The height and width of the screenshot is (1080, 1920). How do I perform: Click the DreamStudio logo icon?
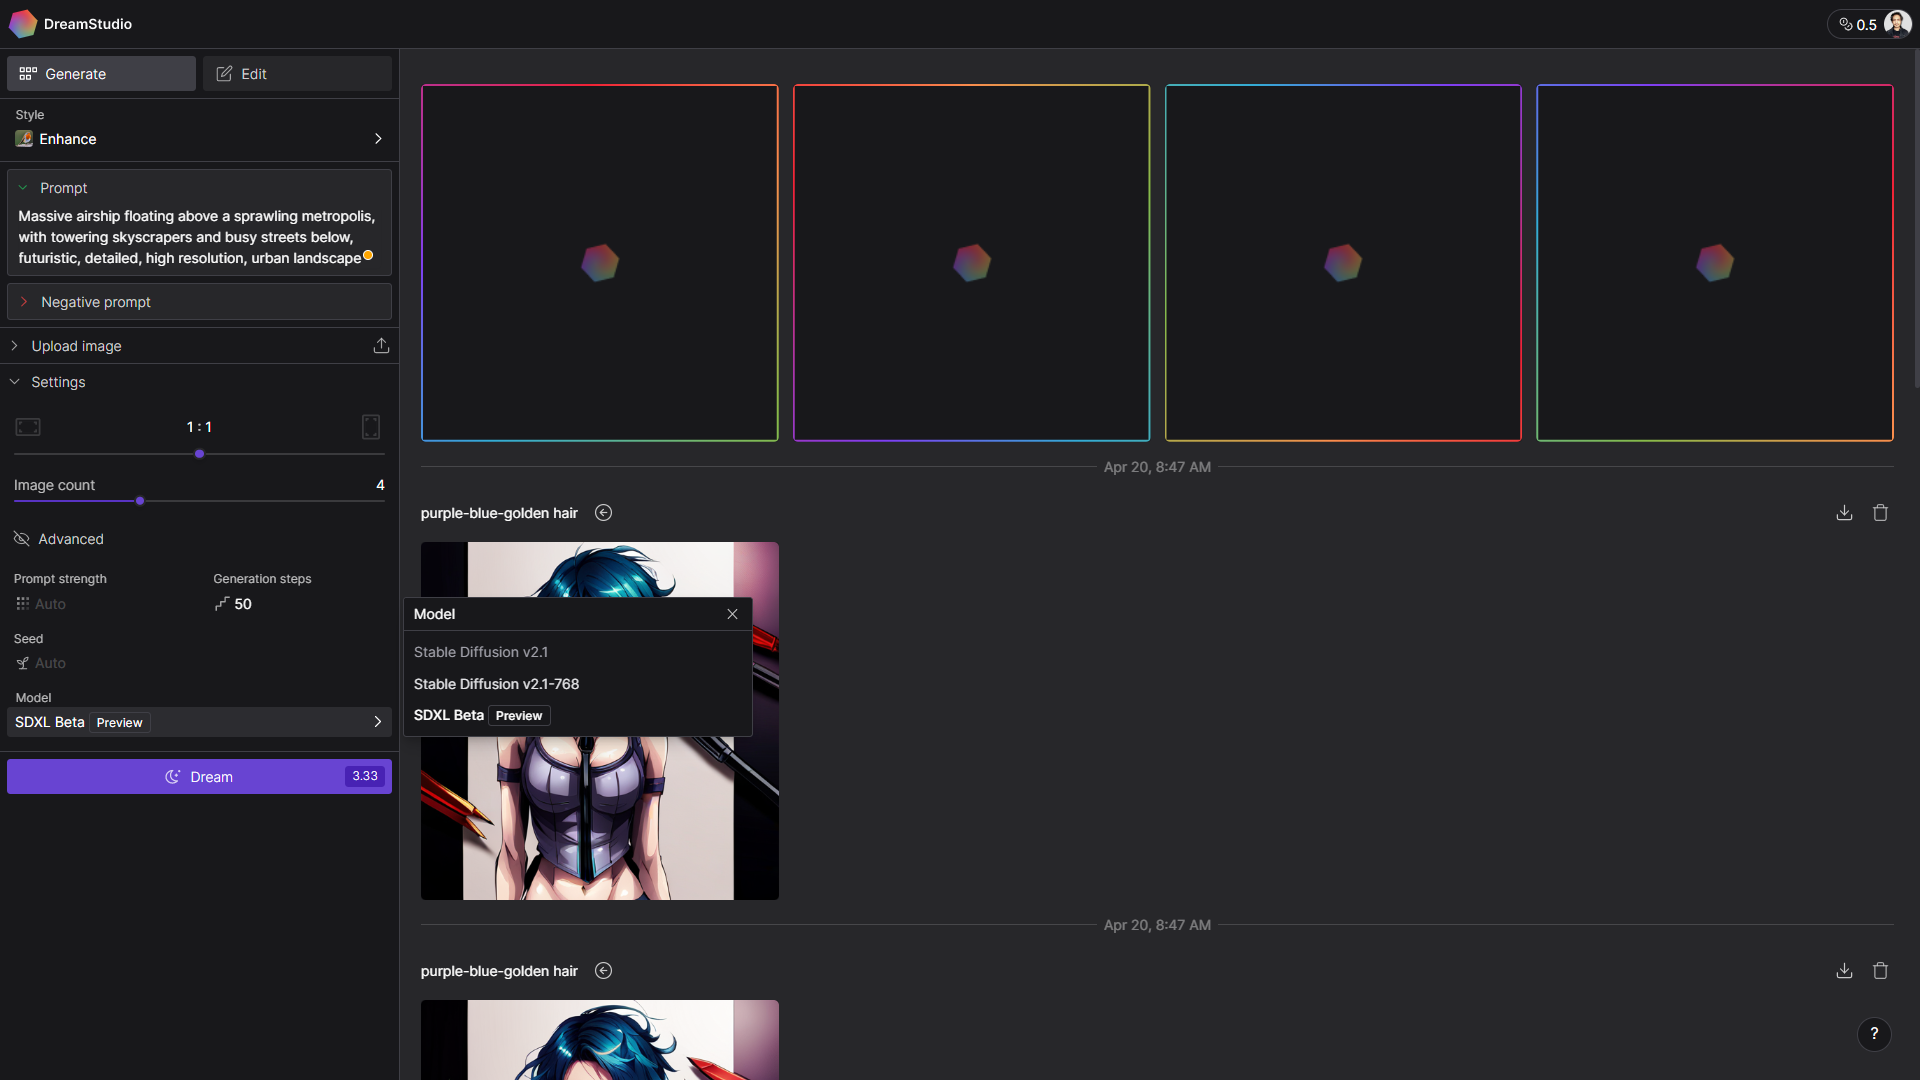click(22, 24)
